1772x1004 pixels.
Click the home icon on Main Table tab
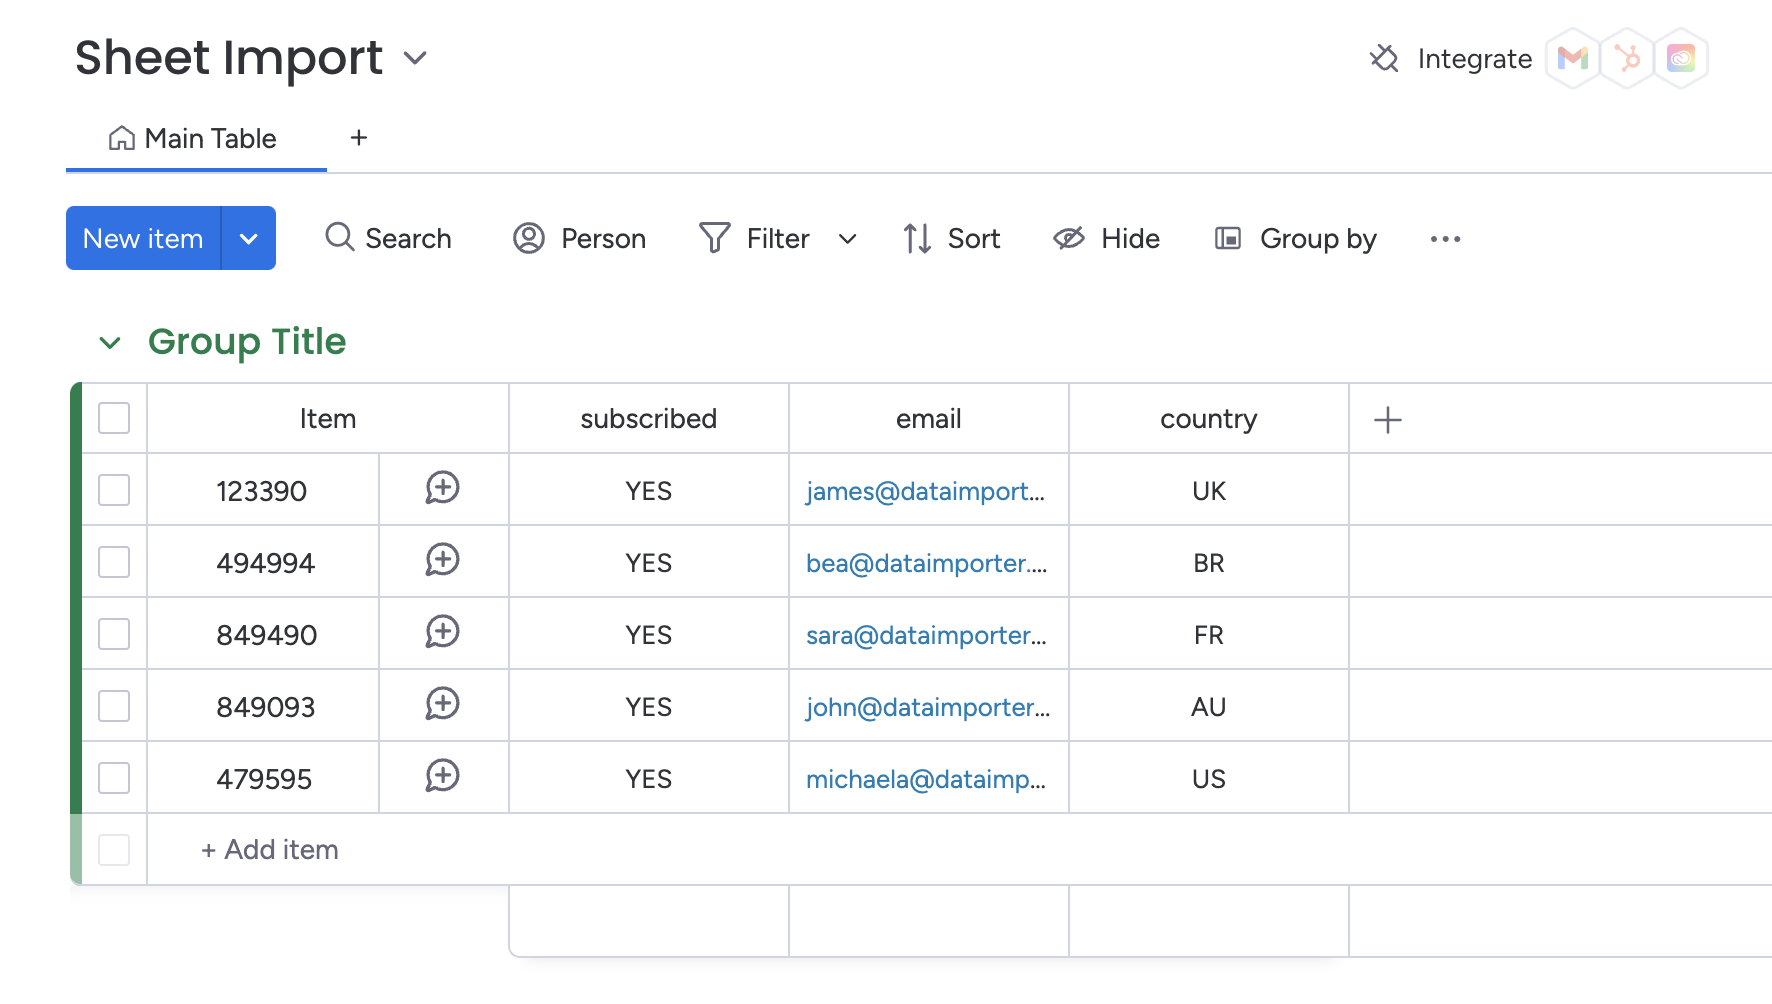[122, 138]
